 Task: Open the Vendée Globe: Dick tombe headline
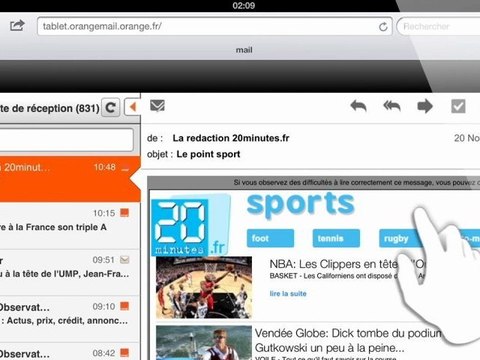pyautogui.click(x=348, y=340)
